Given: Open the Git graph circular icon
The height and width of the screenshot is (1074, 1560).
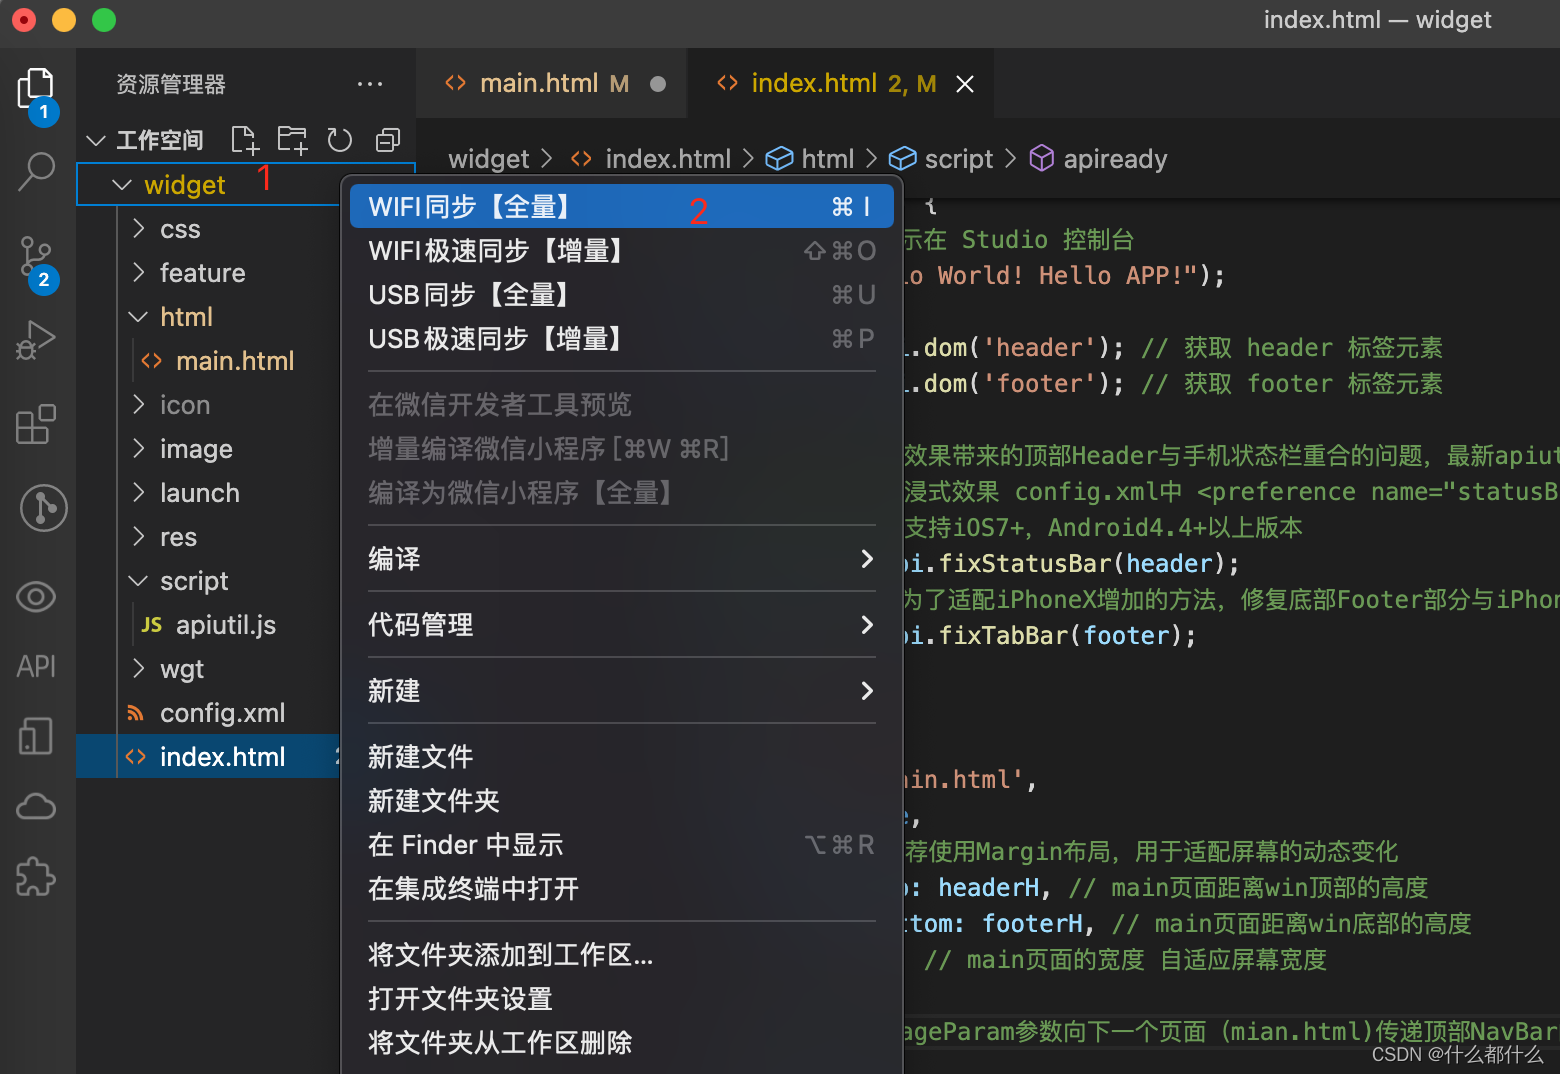Looking at the screenshot, I should [43, 508].
